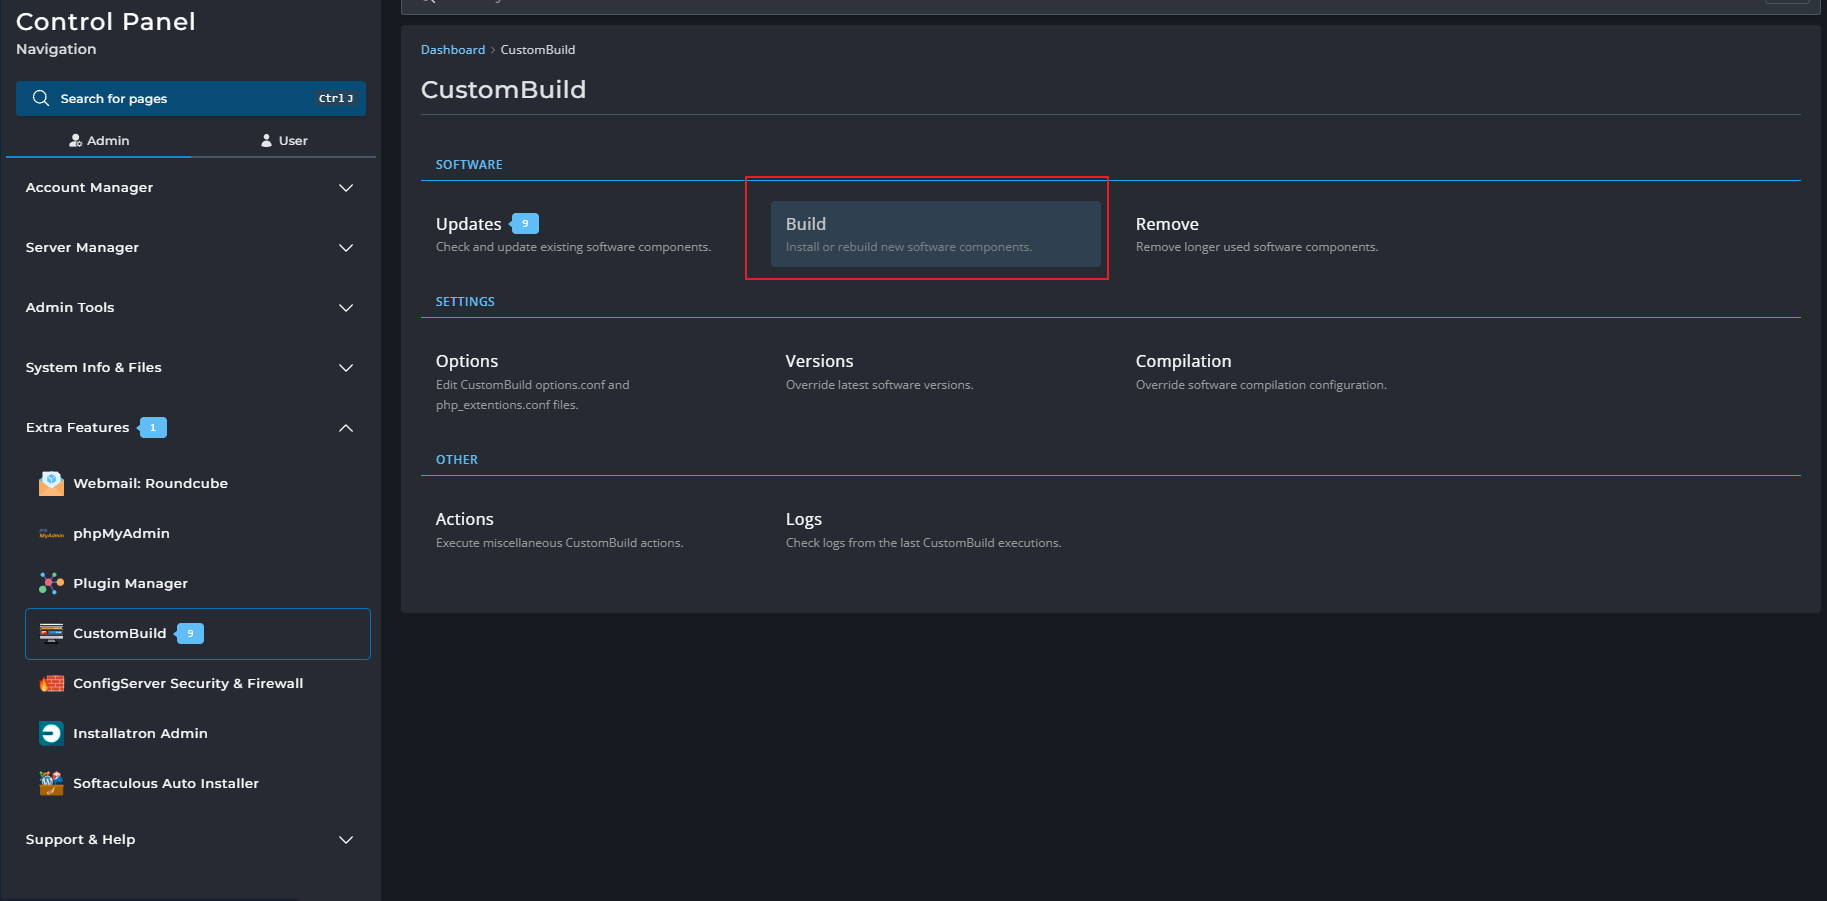The height and width of the screenshot is (901, 1827).
Task: Click the CustomBuild sidebar icon
Action: click(x=51, y=633)
